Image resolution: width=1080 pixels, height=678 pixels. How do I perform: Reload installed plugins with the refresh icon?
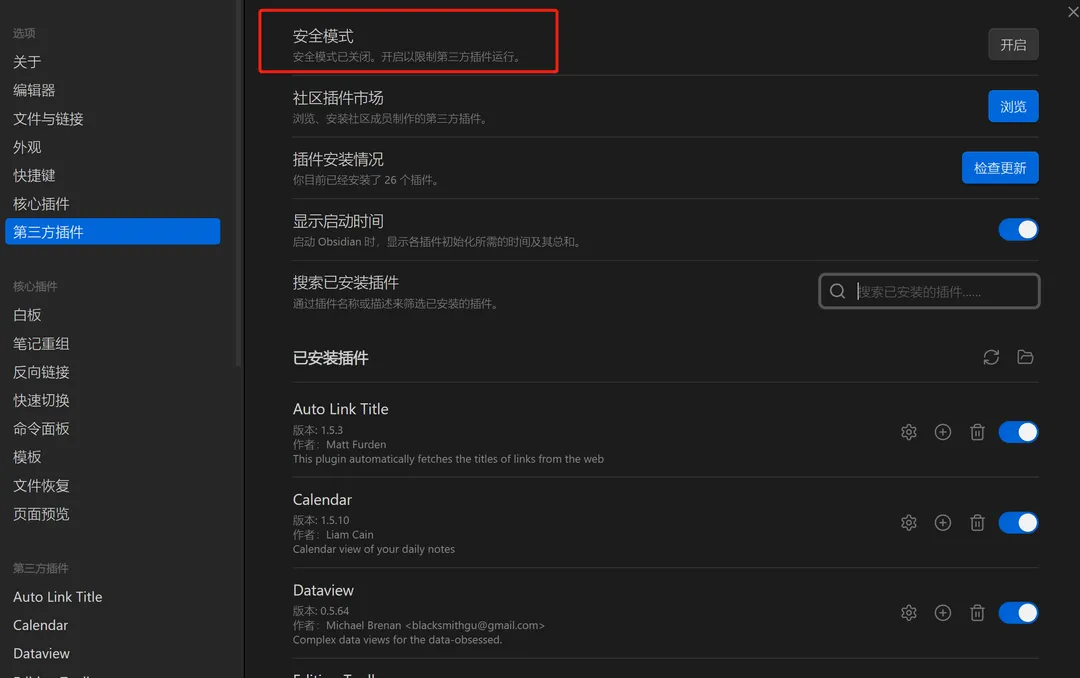[x=991, y=357]
